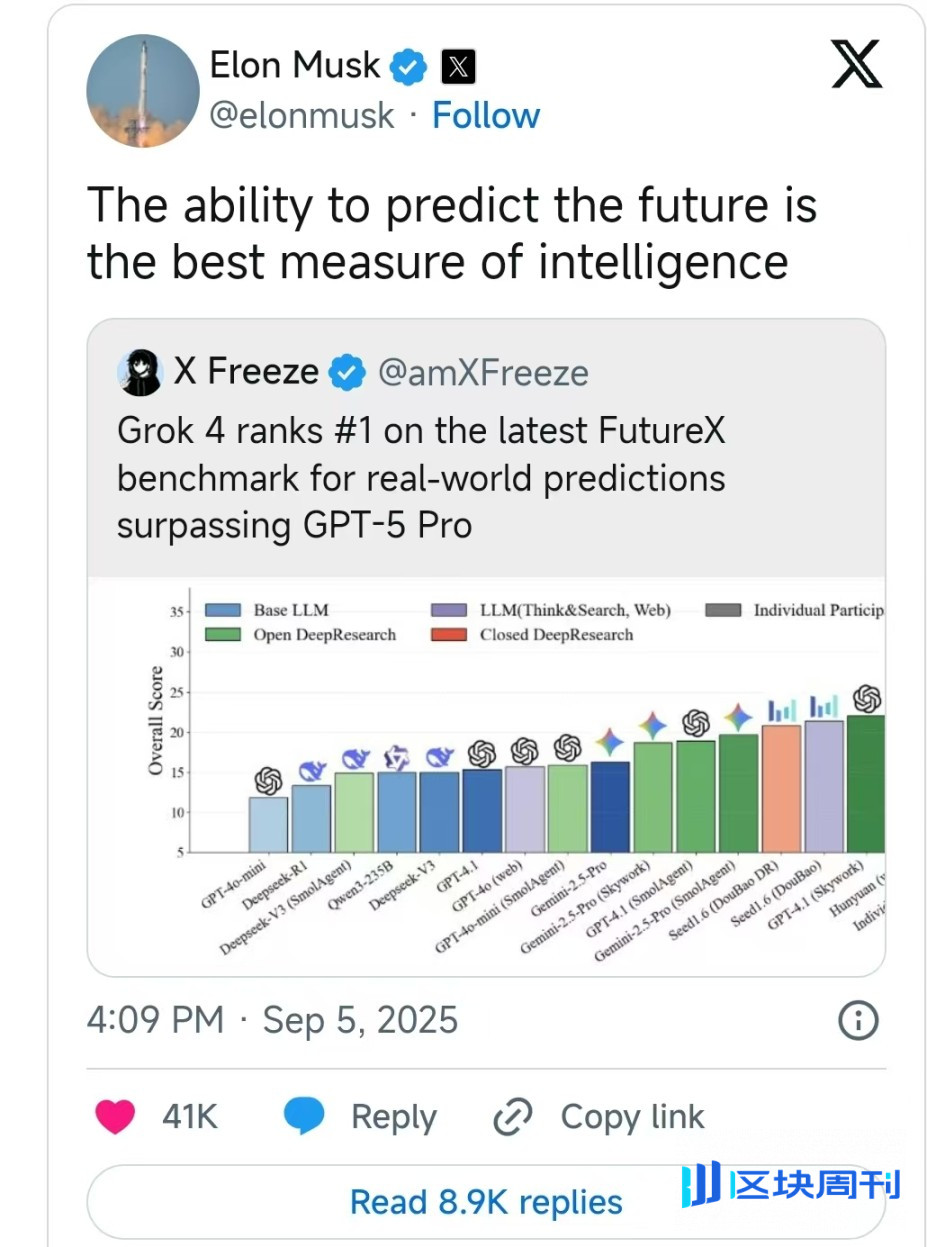Open tweet info via the circled-i icon
927x1247 pixels.
[x=857, y=1020]
